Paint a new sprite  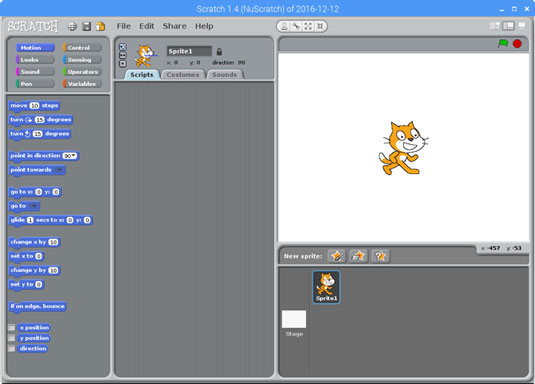337,256
